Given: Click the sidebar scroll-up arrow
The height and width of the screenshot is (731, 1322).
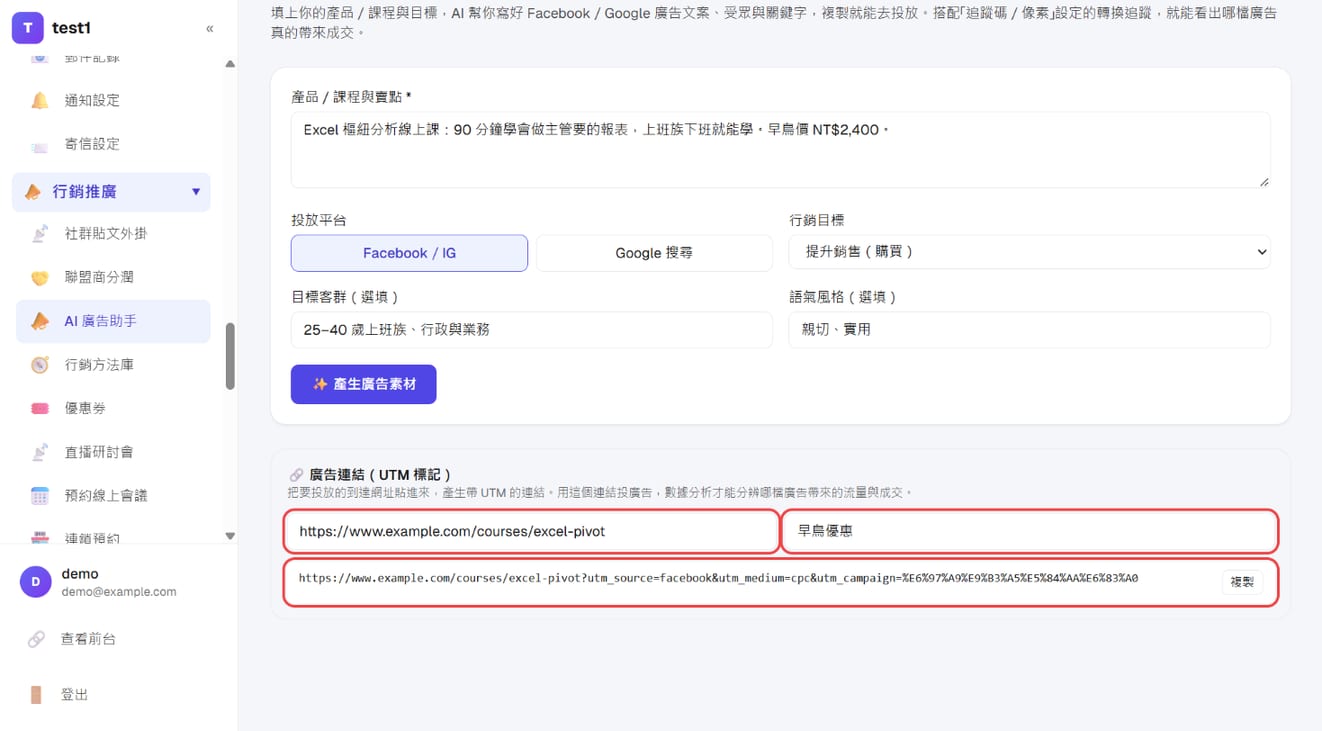Looking at the screenshot, I should (230, 64).
